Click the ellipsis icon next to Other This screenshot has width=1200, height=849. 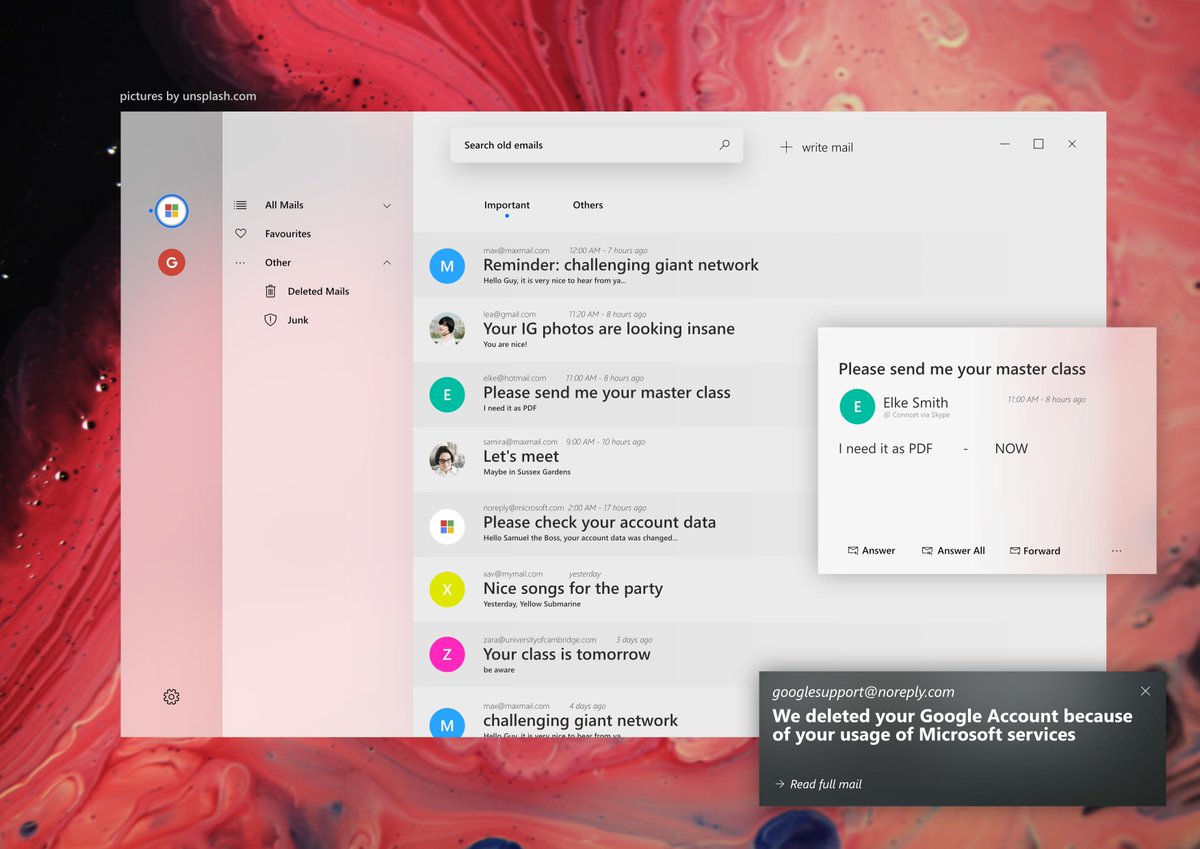240,262
